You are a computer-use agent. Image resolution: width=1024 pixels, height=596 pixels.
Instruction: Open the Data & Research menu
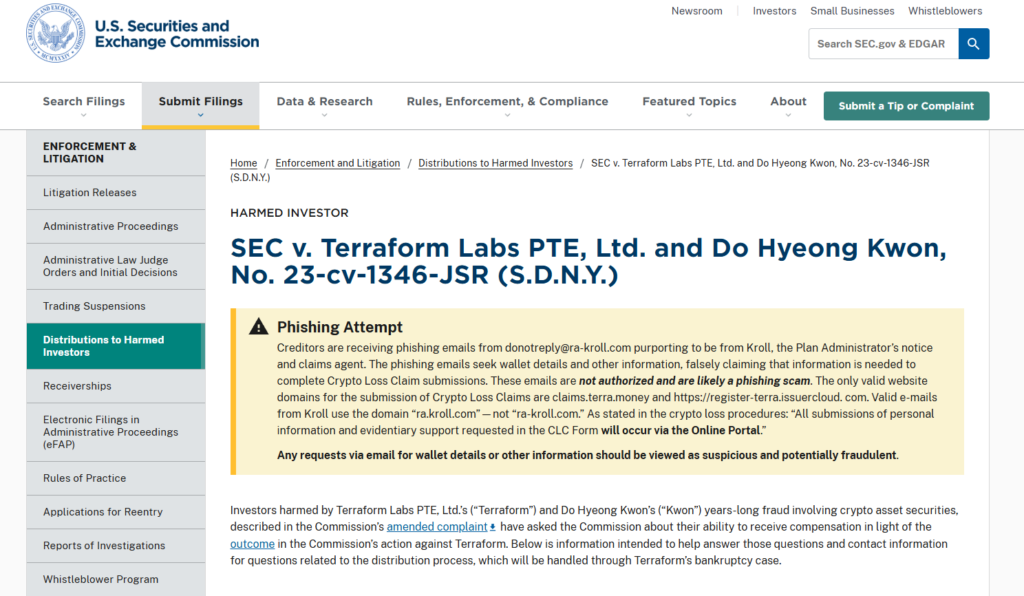point(325,101)
